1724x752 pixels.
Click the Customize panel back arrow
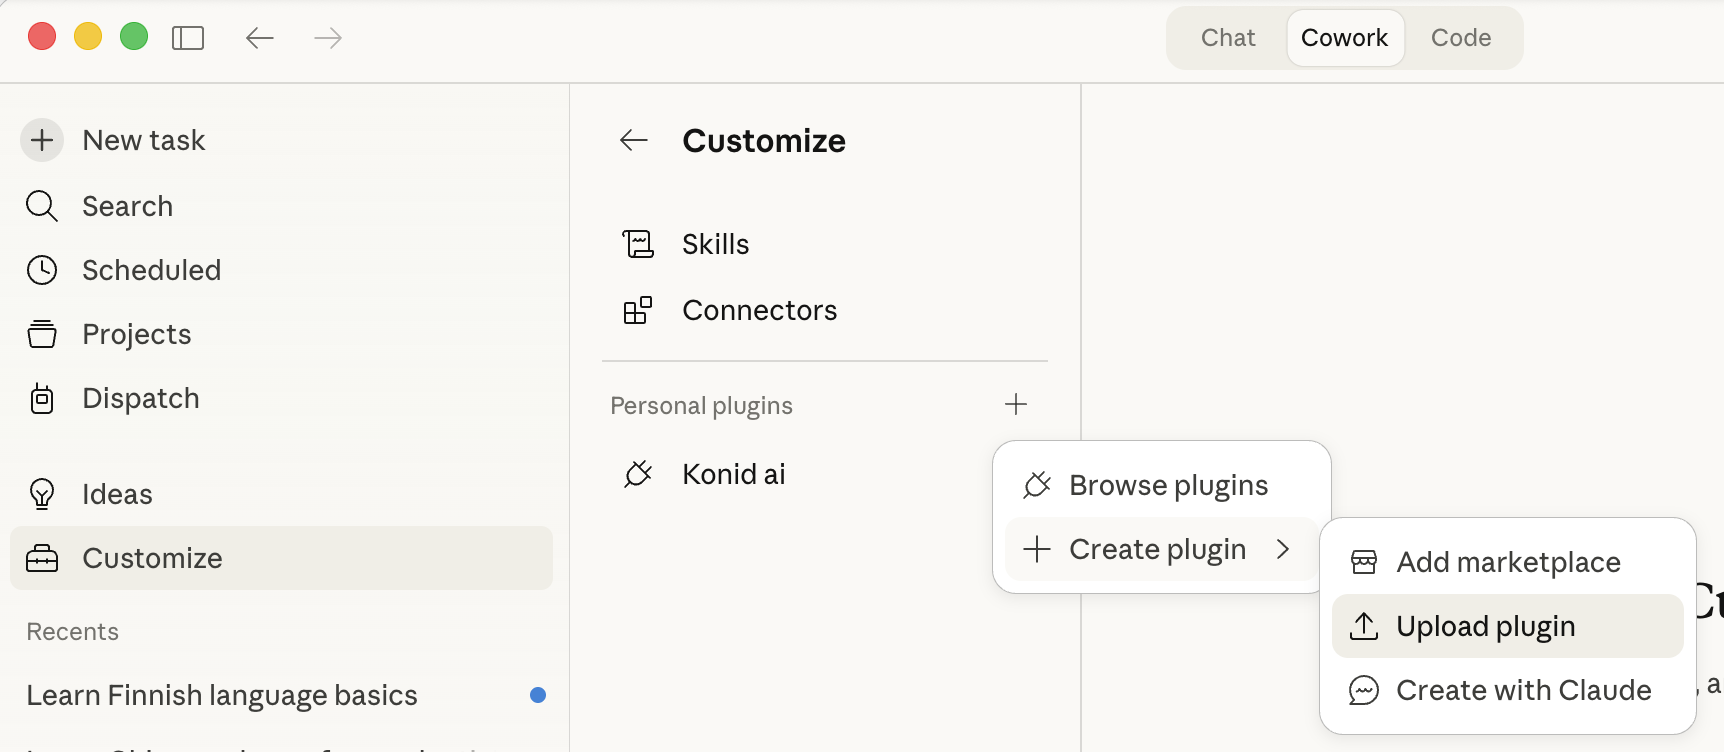tap(634, 140)
